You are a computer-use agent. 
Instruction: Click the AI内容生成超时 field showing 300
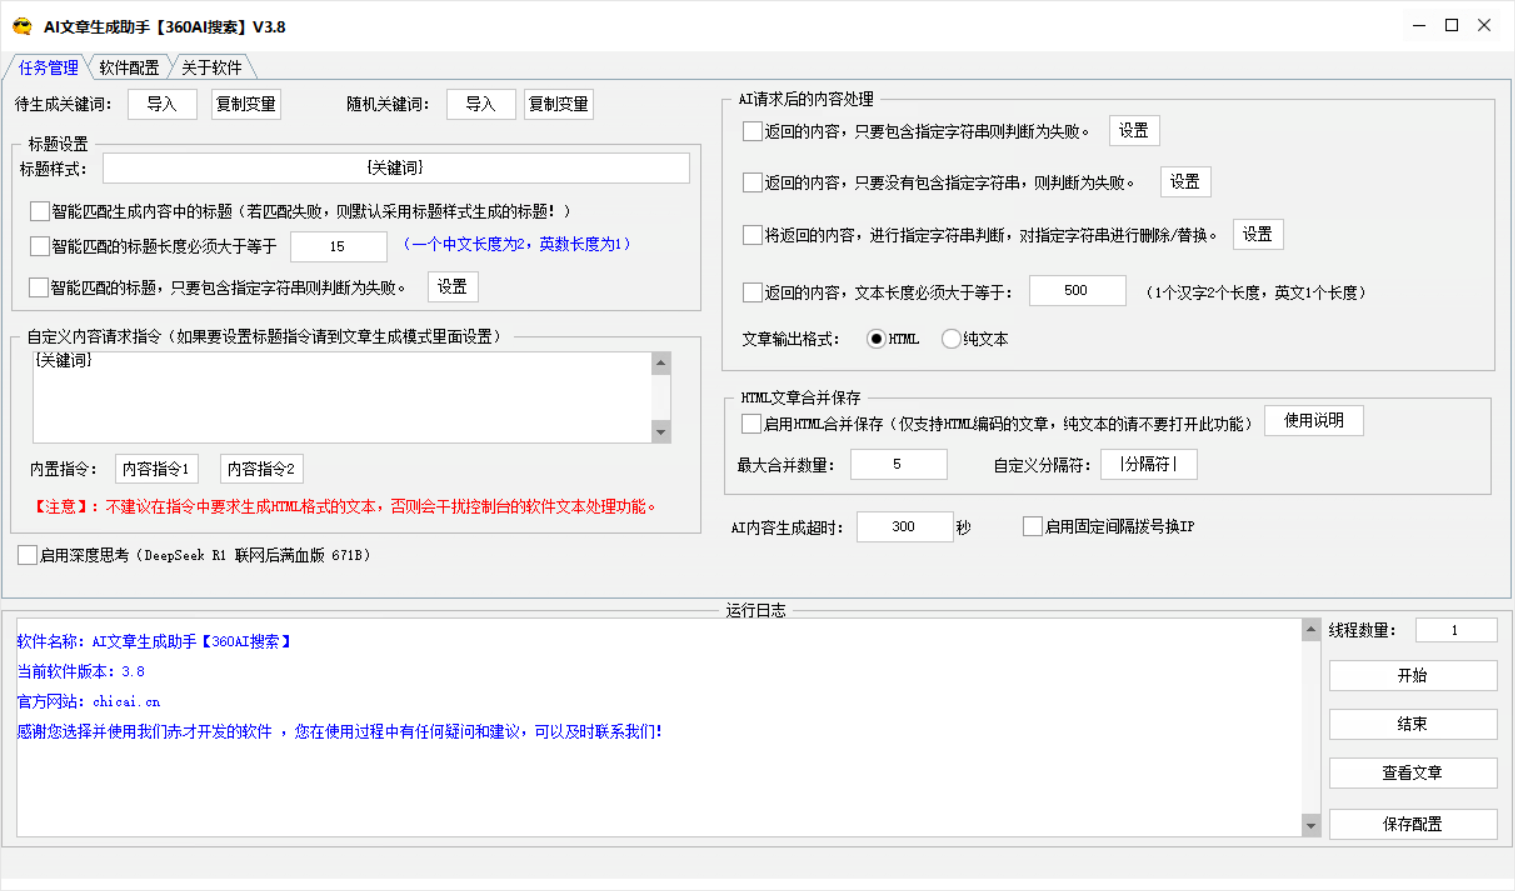905,527
